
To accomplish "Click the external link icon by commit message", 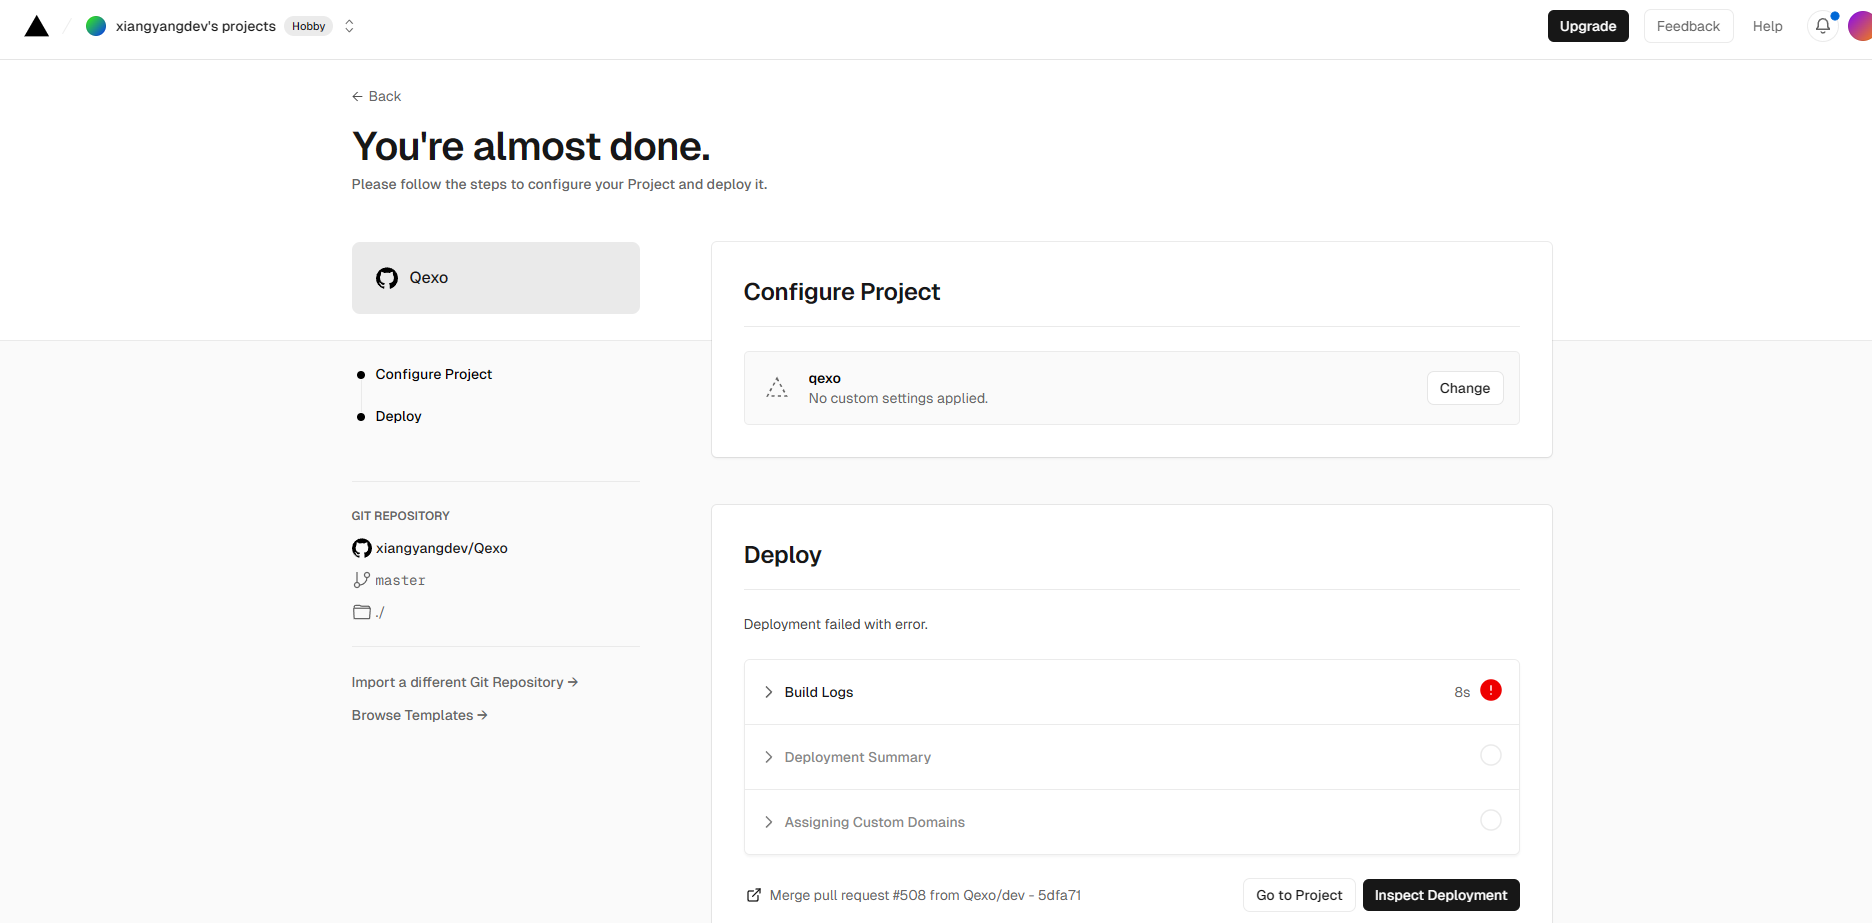I will click(754, 895).
